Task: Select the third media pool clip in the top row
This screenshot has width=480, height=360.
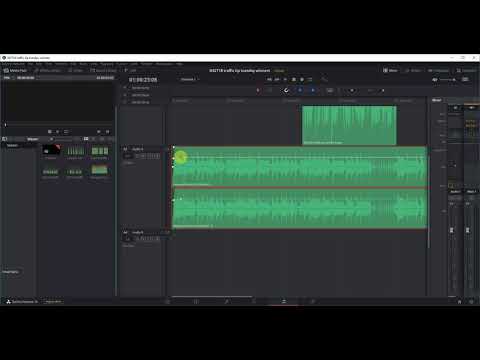Action: [100, 151]
